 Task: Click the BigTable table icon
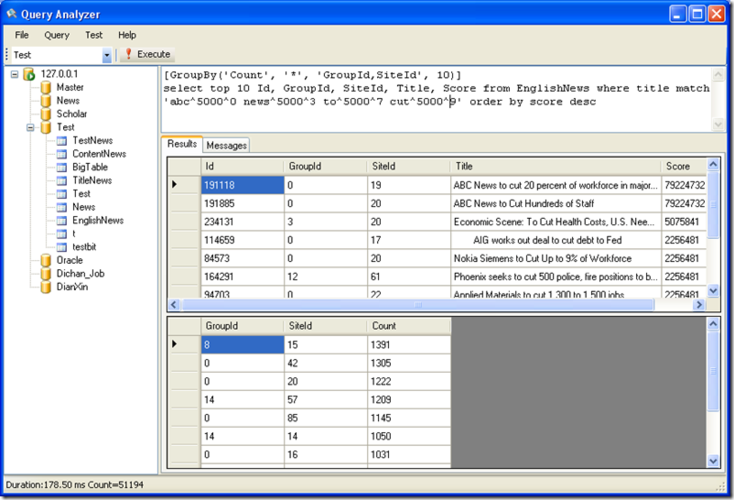click(x=61, y=167)
